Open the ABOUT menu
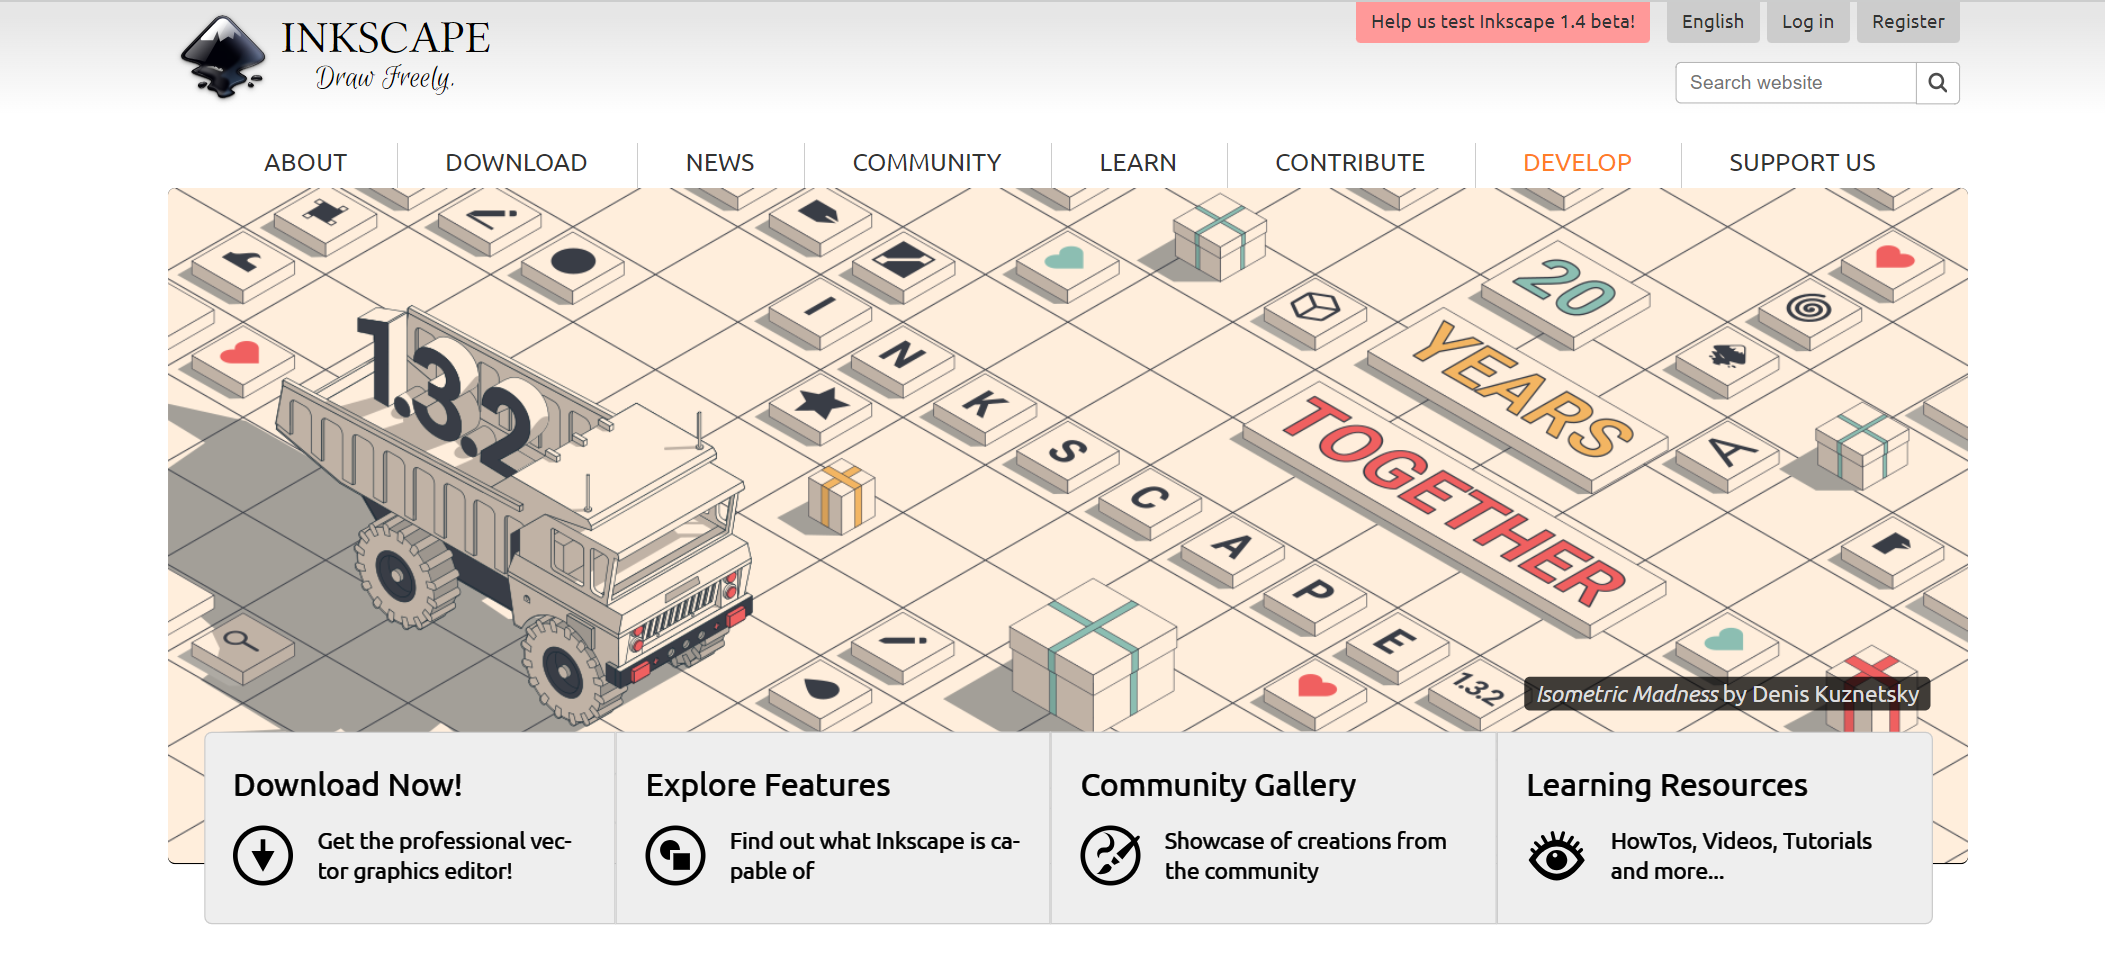This screenshot has height=960, width=2105. (x=305, y=163)
